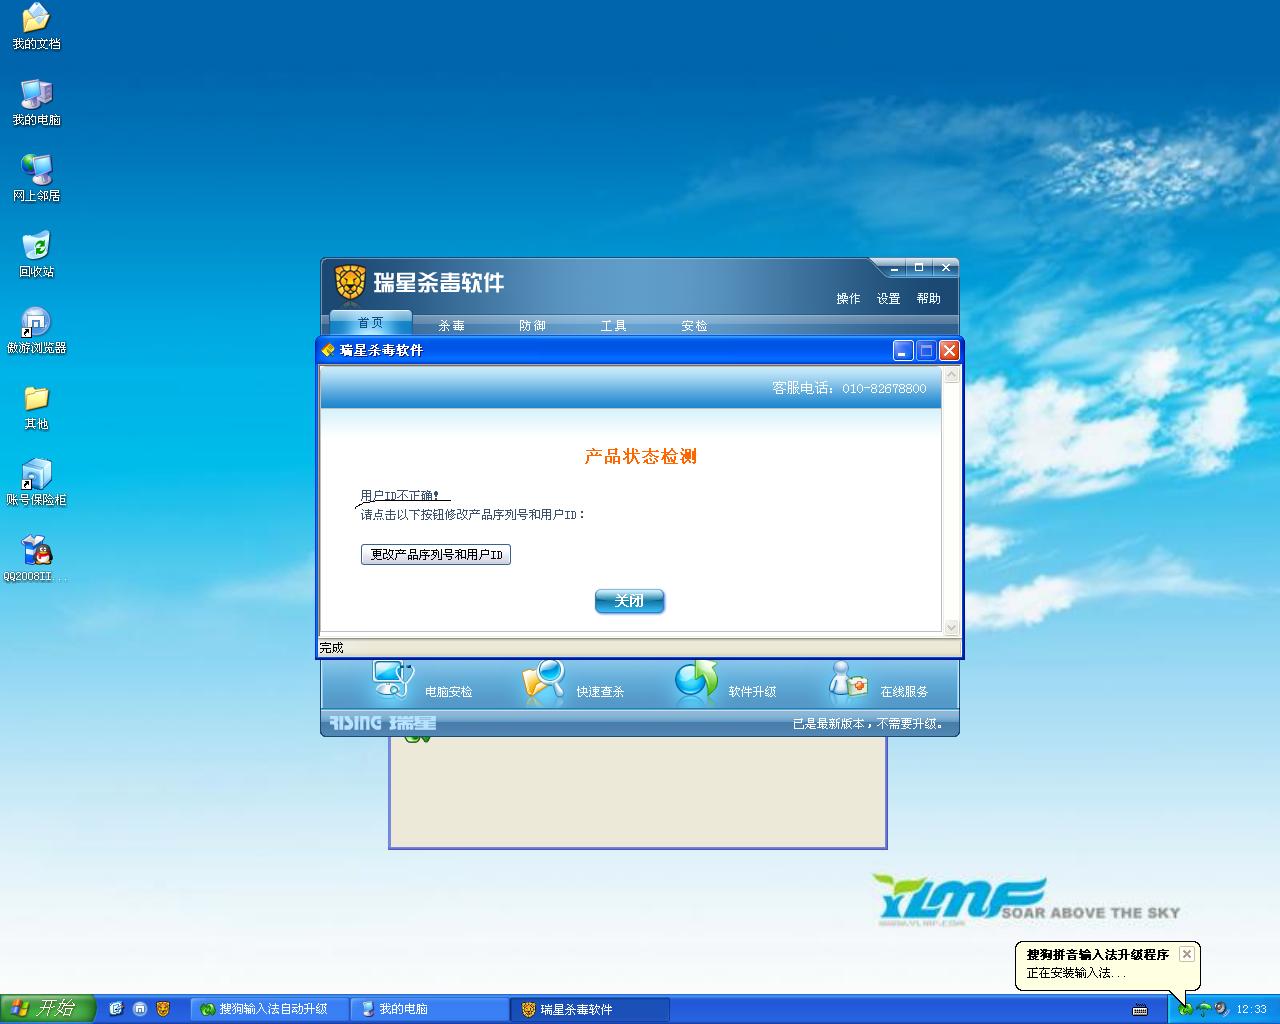This screenshot has width=1280, height=1024.
Task: Open the volume speaker tray icon
Action: 1220,1009
